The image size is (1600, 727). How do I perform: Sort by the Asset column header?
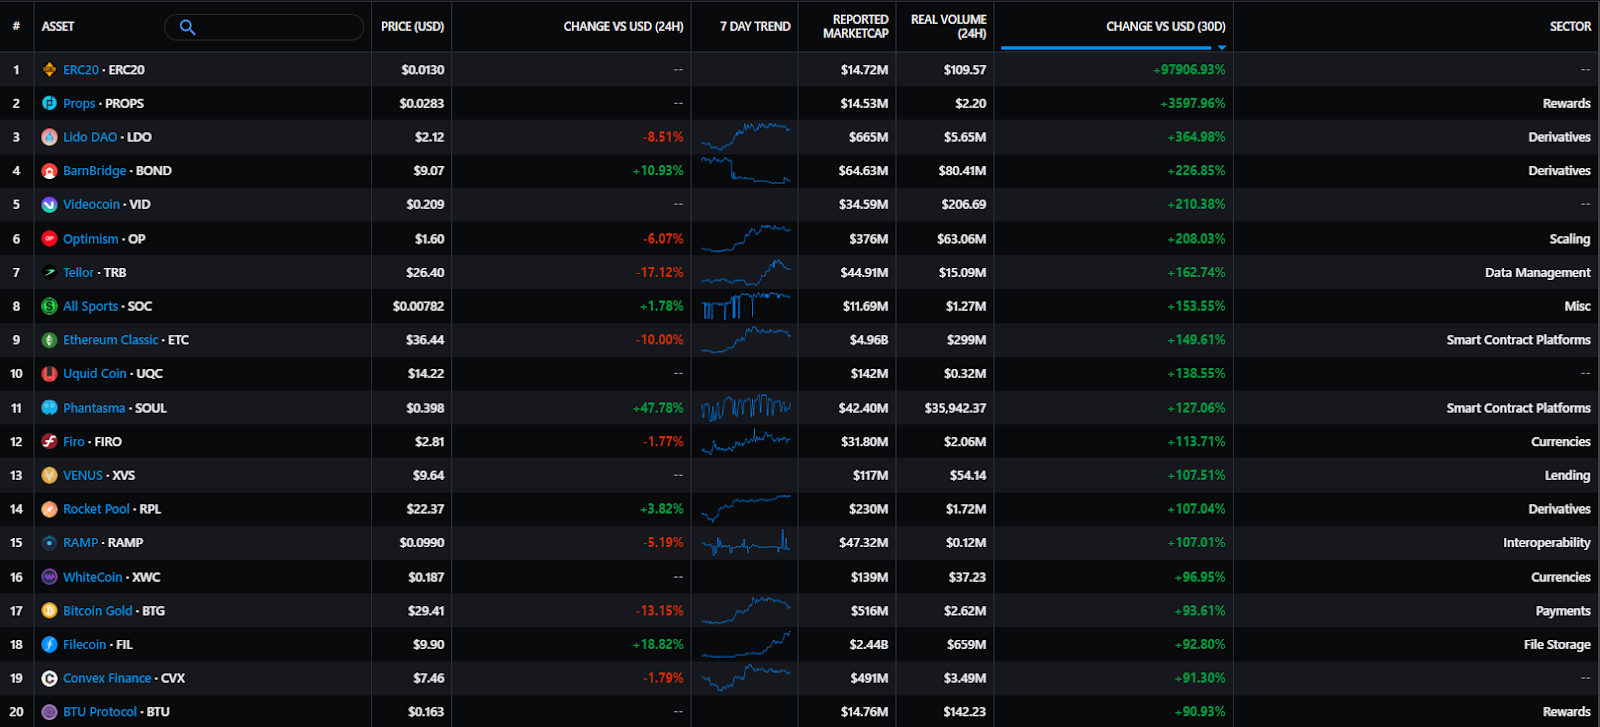tap(58, 27)
